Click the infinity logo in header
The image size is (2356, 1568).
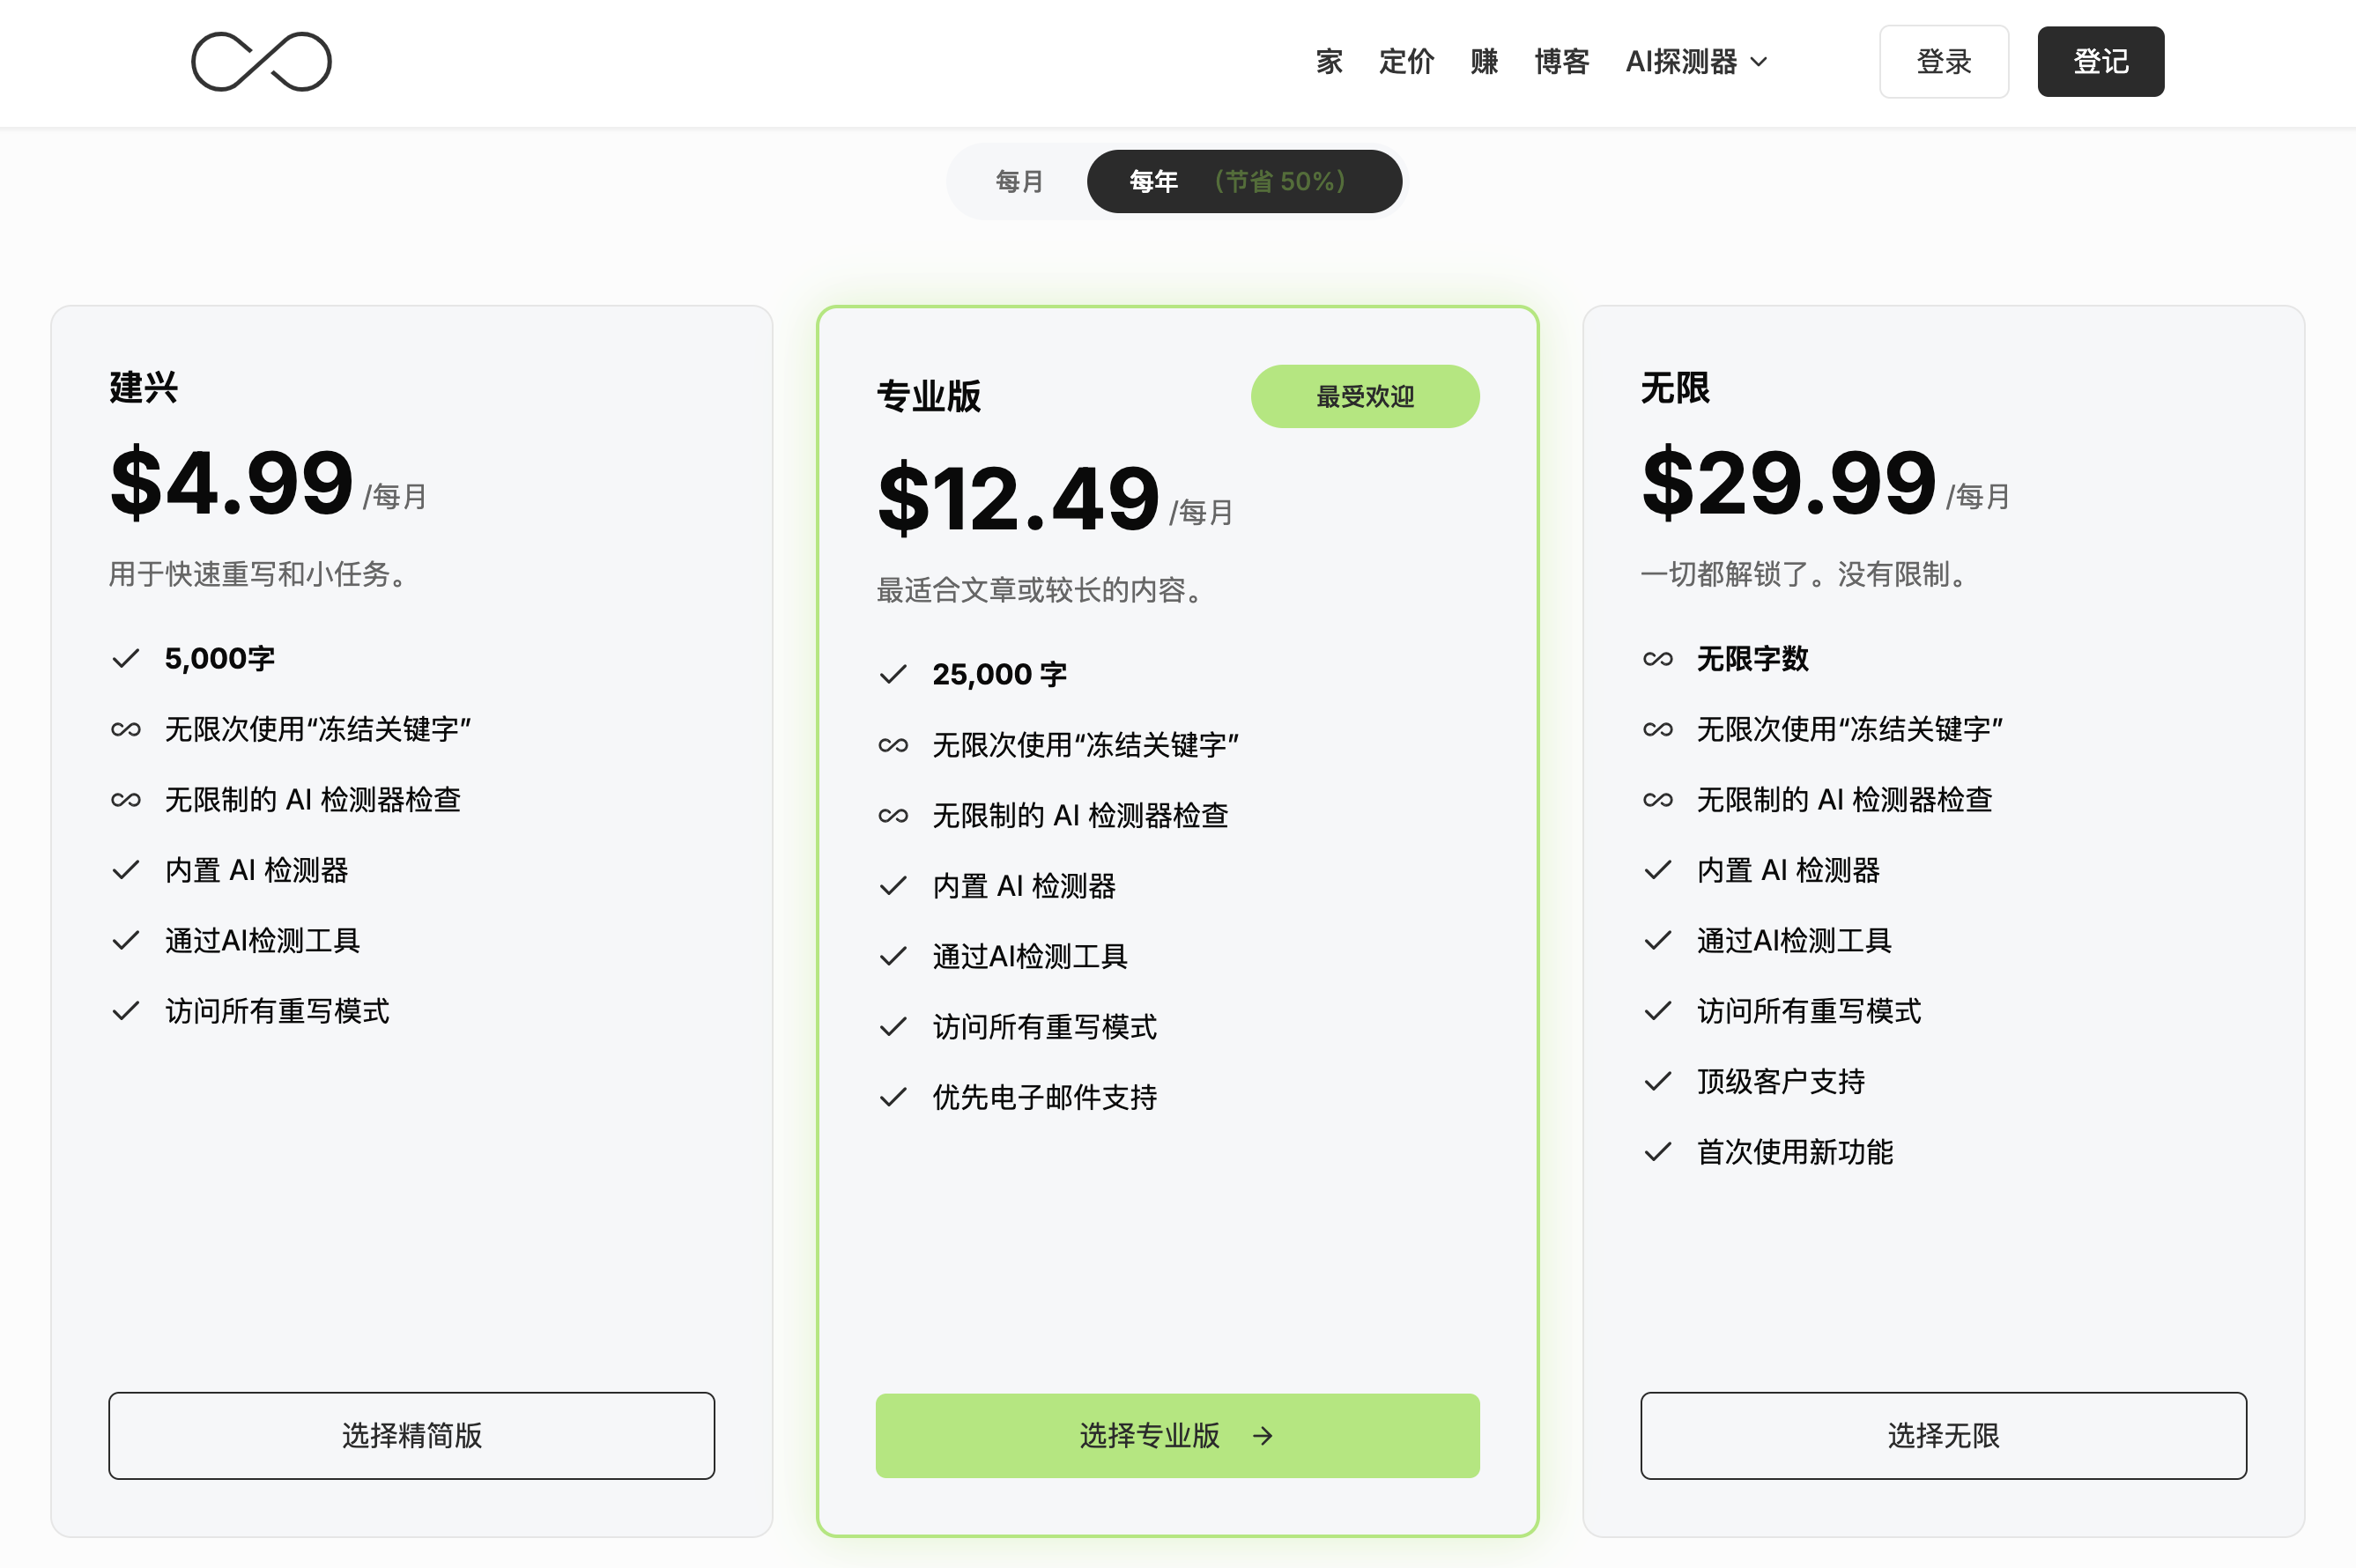[261, 62]
